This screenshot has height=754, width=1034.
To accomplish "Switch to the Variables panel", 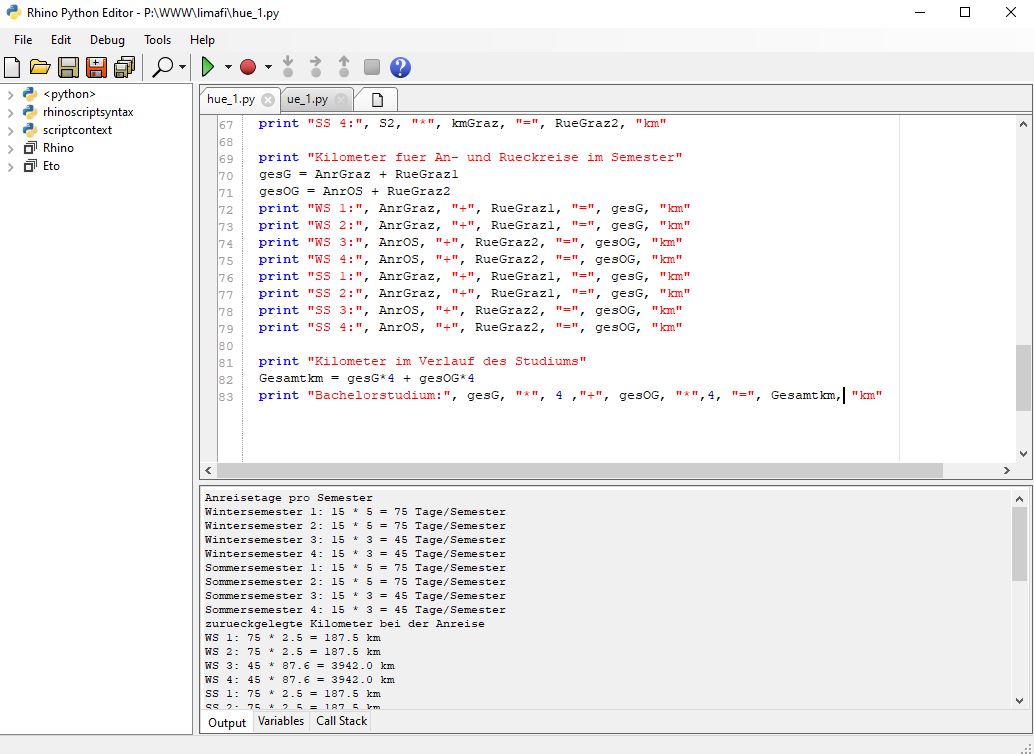I will pos(280,721).
